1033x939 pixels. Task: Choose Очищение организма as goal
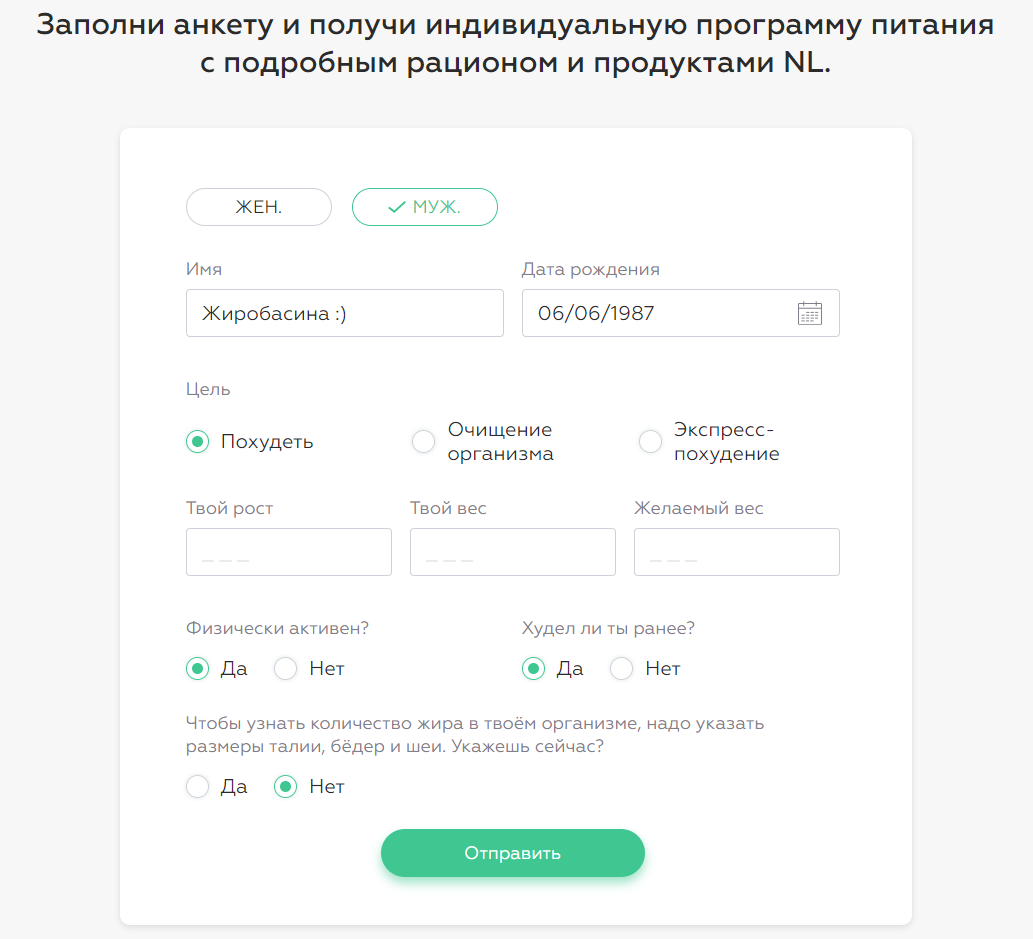423,441
